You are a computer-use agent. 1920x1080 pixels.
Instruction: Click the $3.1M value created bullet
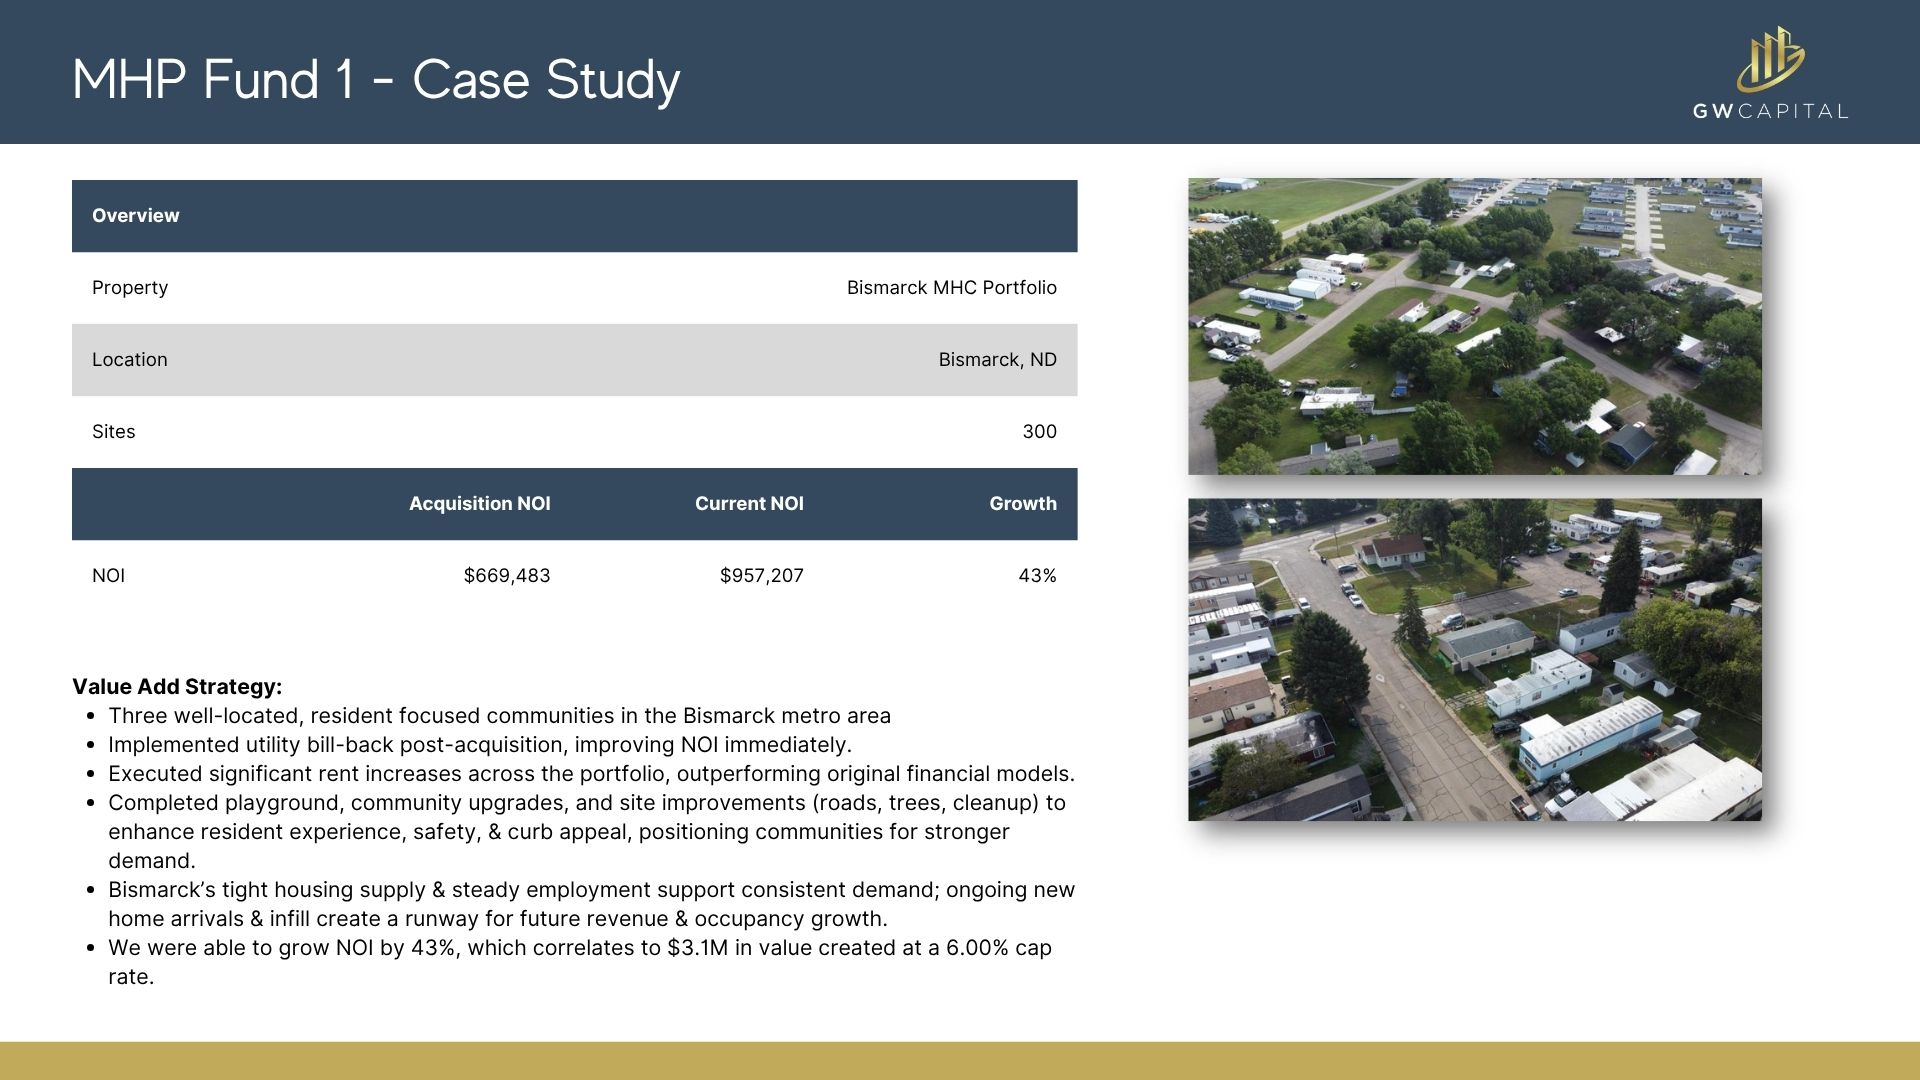(x=580, y=948)
